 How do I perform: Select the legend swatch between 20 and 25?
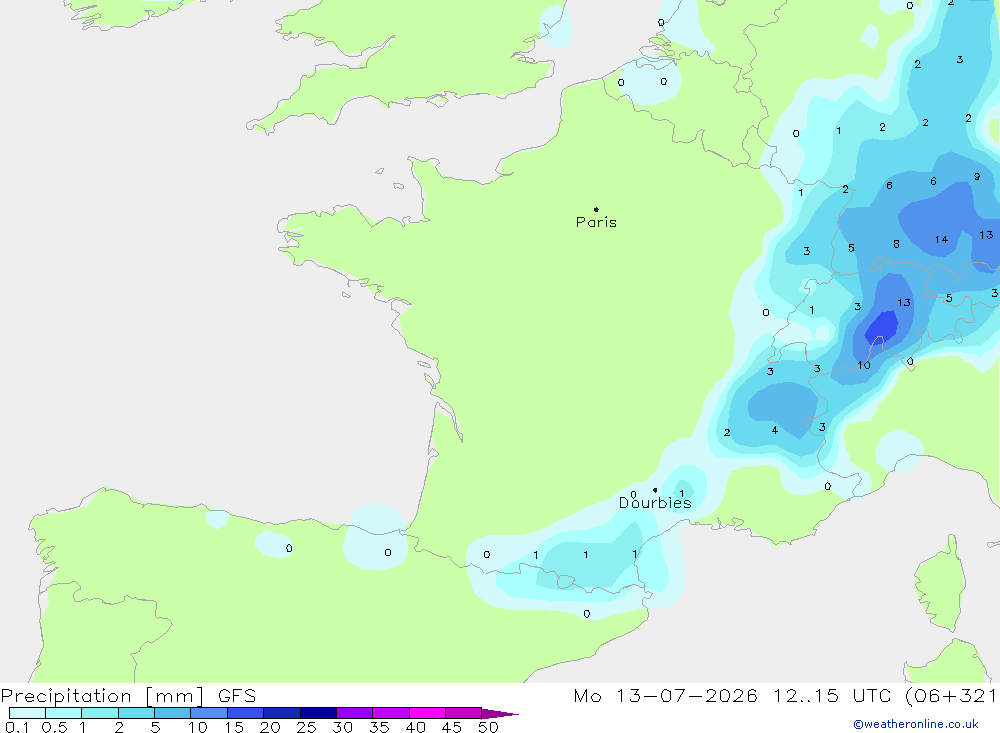[x=282, y=713]
